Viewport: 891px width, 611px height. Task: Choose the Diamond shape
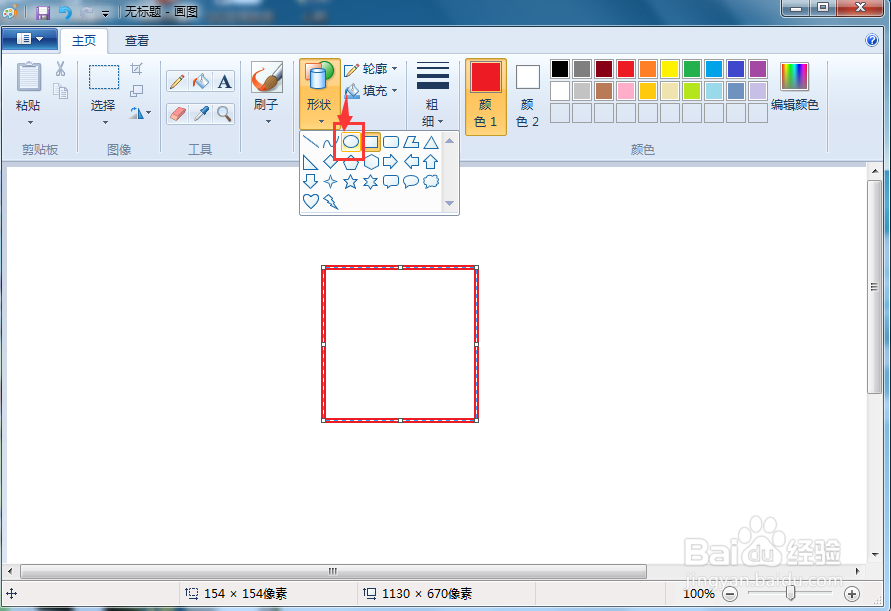(x=331, y=162)
